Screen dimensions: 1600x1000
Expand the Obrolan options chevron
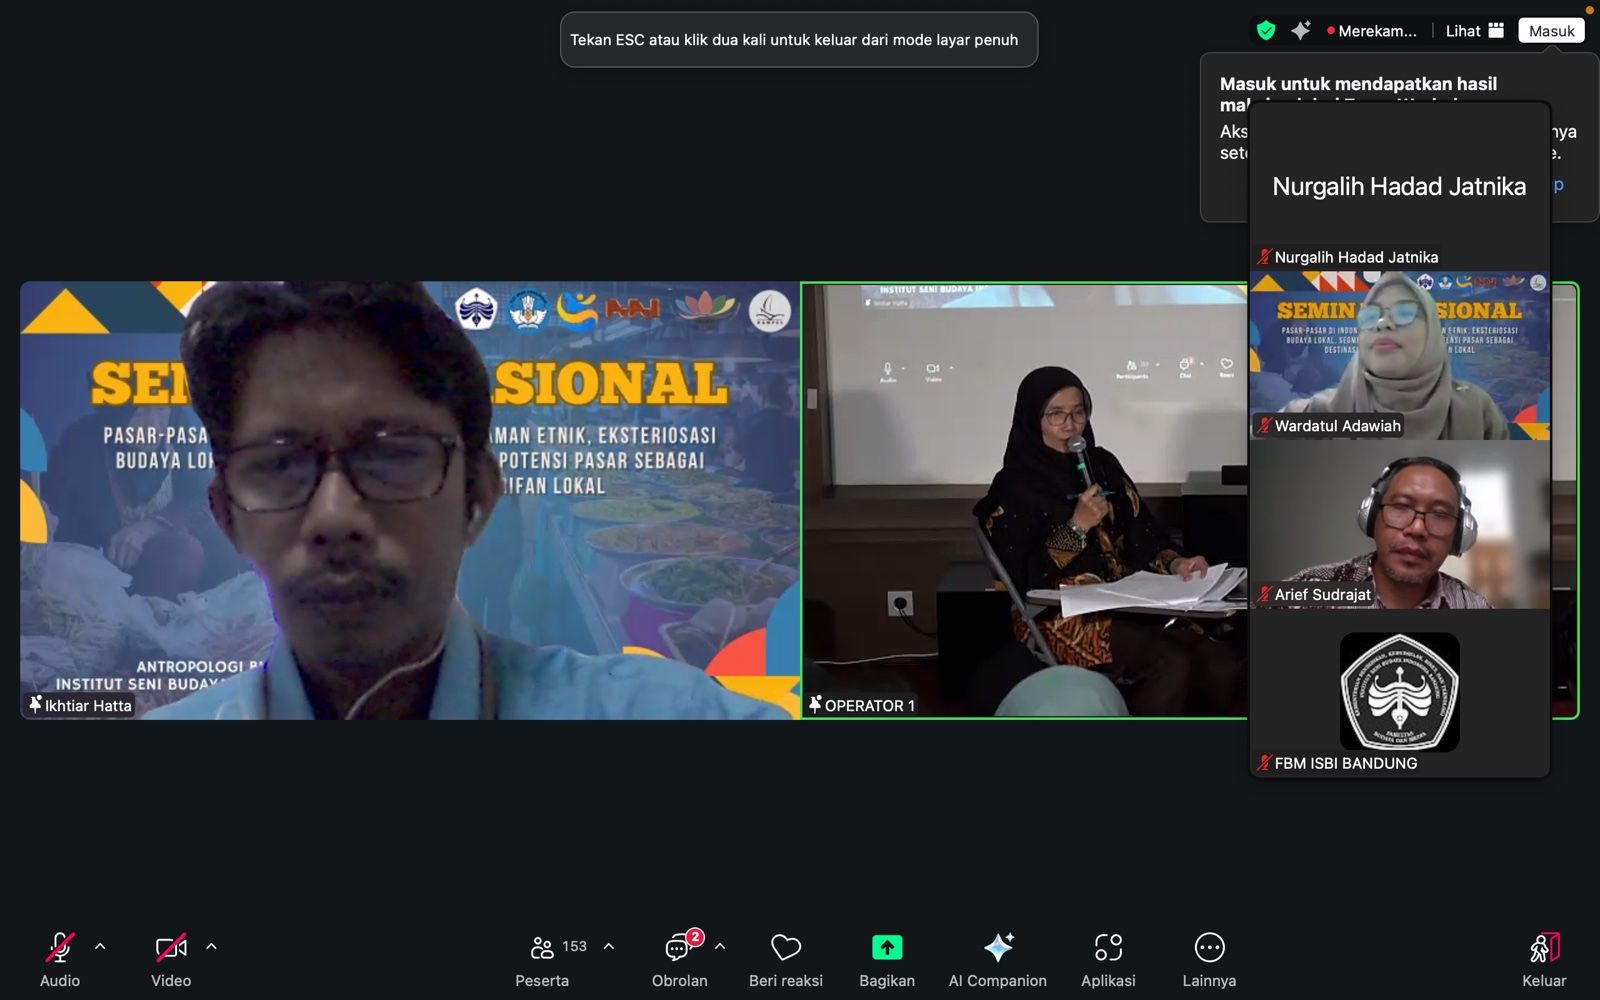[x=720, y=946]
